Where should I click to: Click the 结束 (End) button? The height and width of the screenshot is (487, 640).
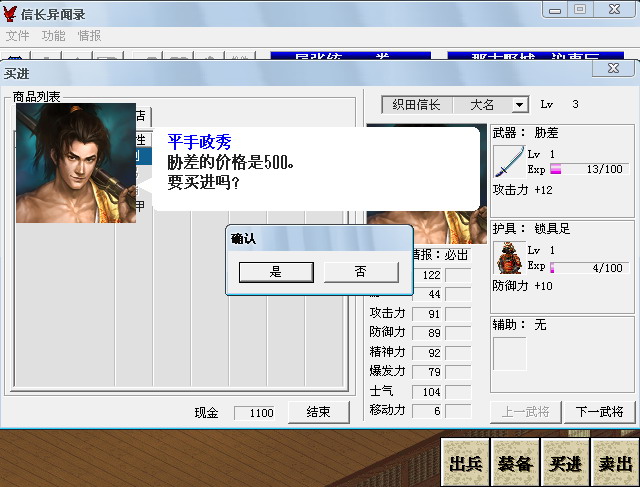pos(319,412)
